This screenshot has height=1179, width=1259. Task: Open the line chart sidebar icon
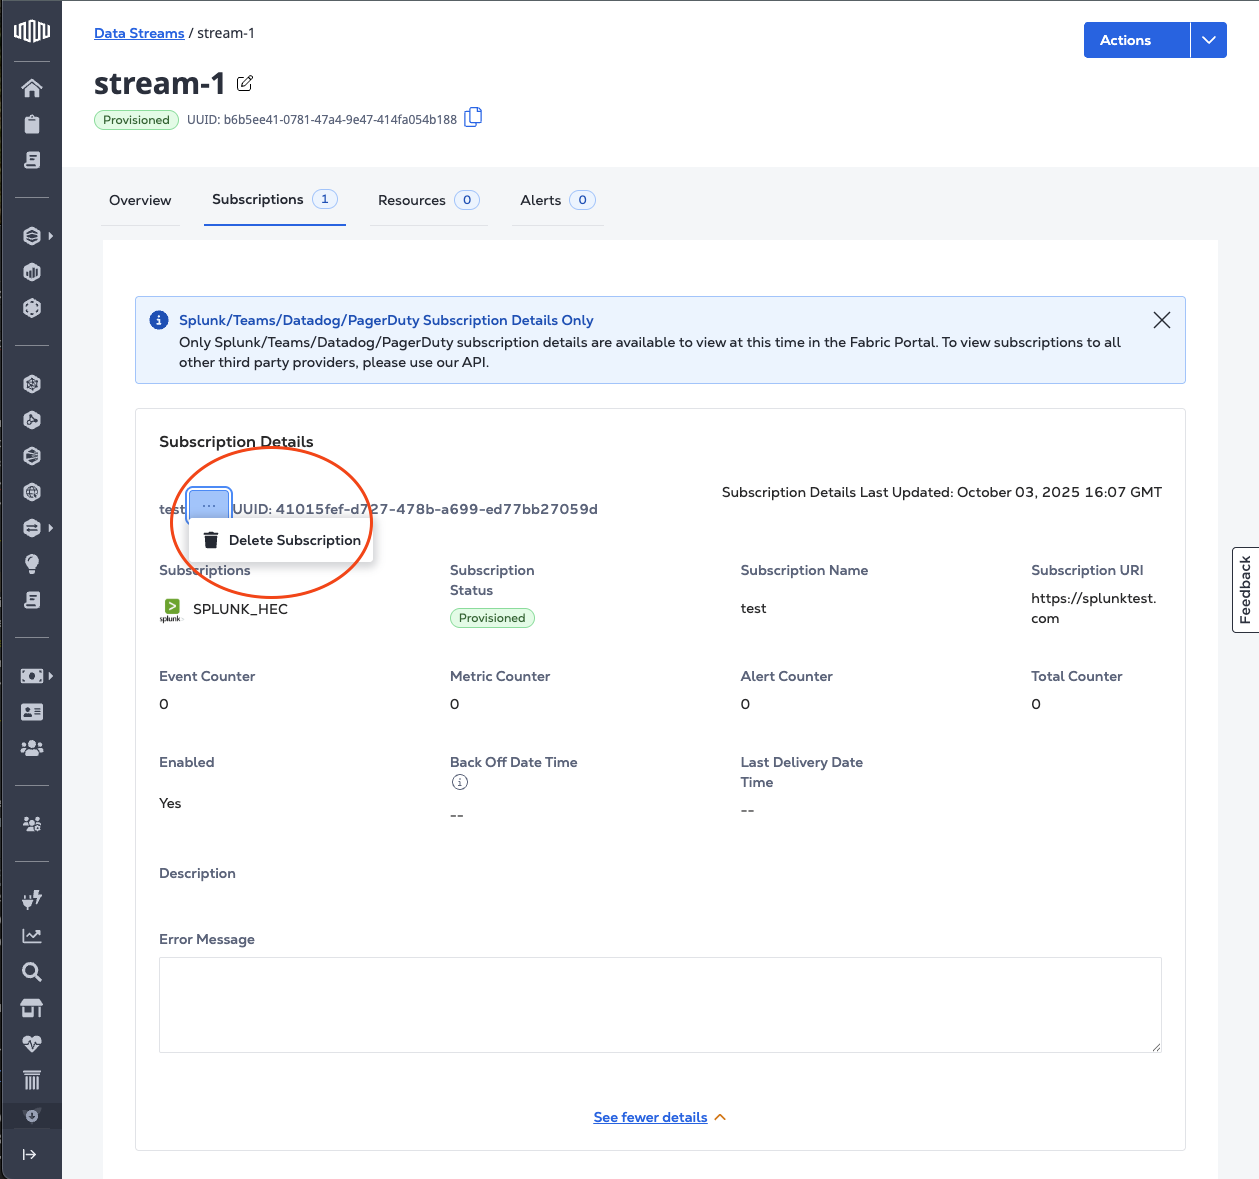point(32,936)
